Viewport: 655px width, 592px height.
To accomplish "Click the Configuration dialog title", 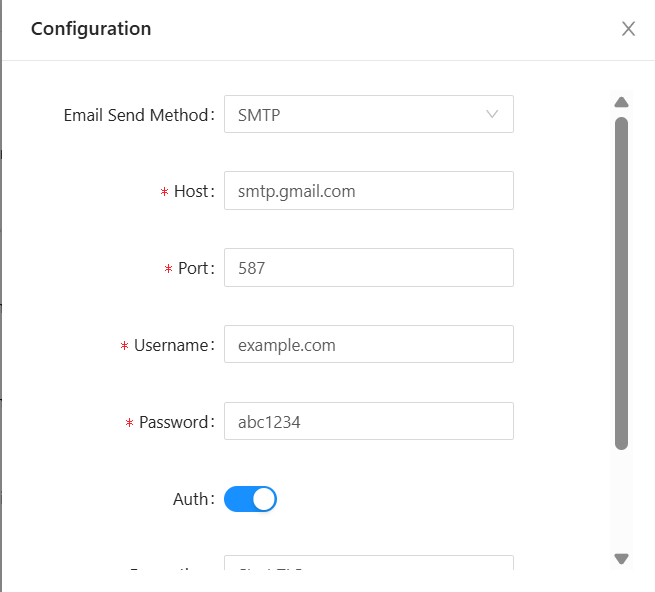I will pos(91,29).
